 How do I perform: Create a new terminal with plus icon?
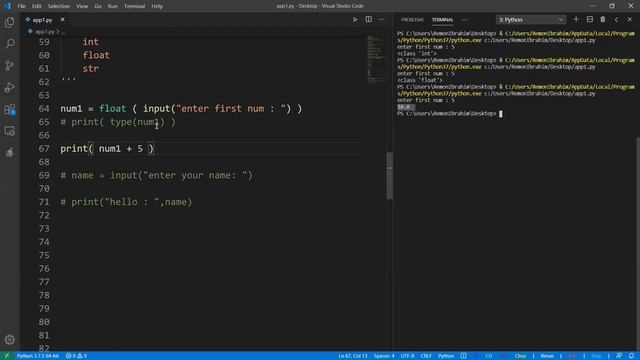coord(576,20)
